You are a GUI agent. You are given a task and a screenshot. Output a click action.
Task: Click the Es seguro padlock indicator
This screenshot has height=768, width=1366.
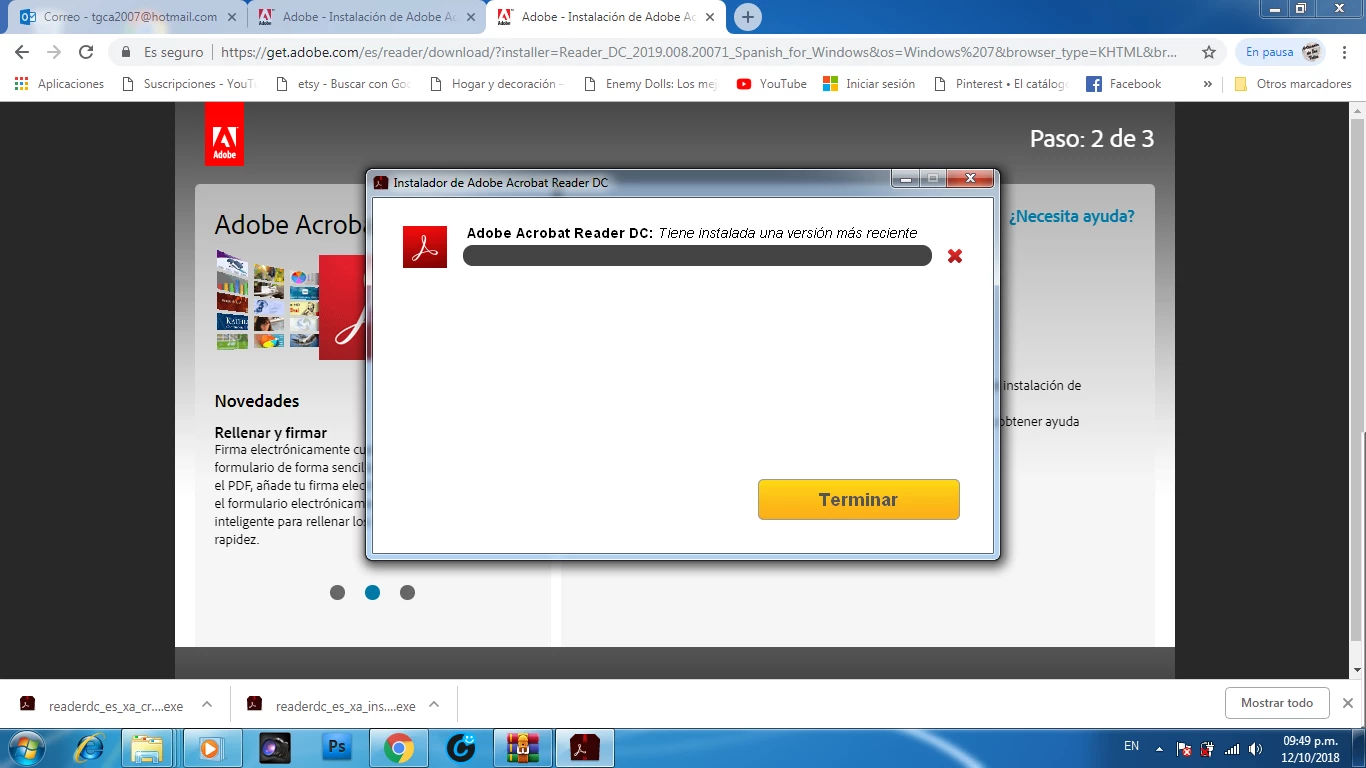click(161, 52)
